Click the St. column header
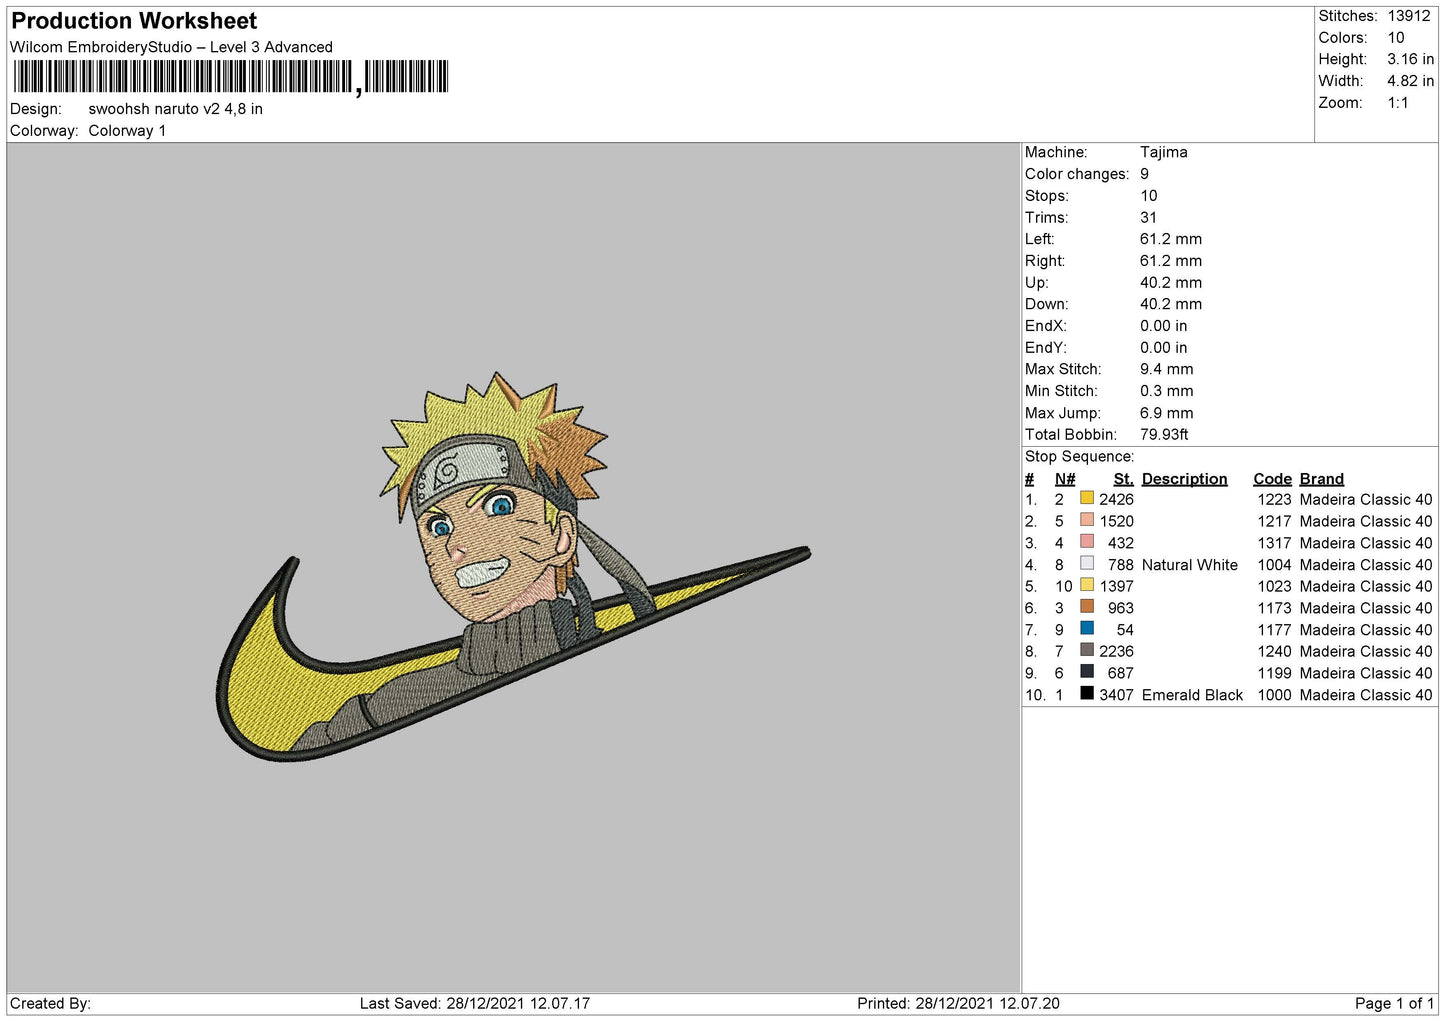 tap(1123, 479)
